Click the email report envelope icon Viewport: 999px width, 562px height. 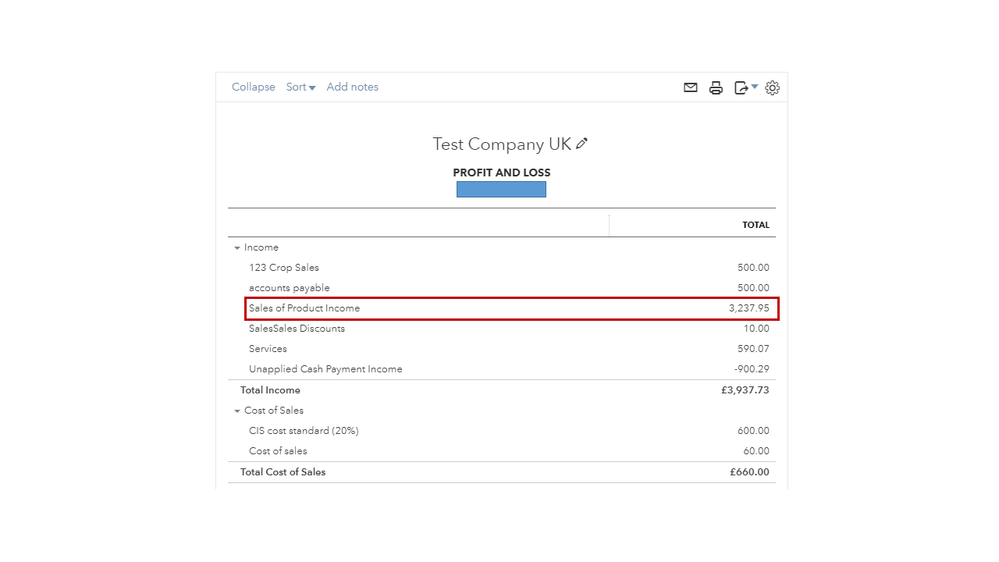(x=690, y=88)
